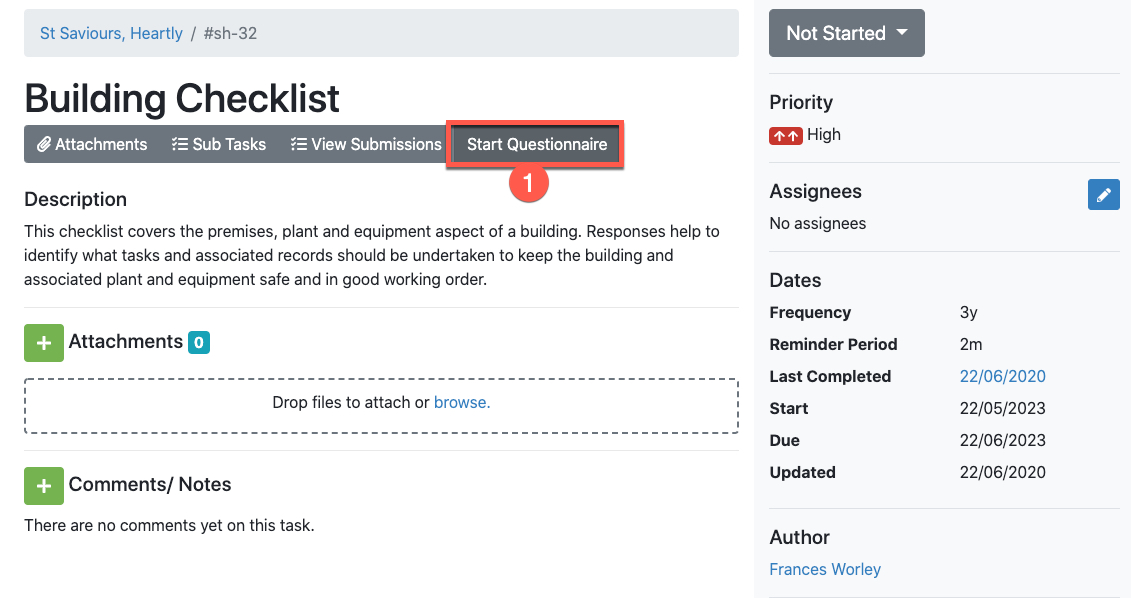
Task: Click the paperclip icon on Attachments button
Action: [44, 145]
